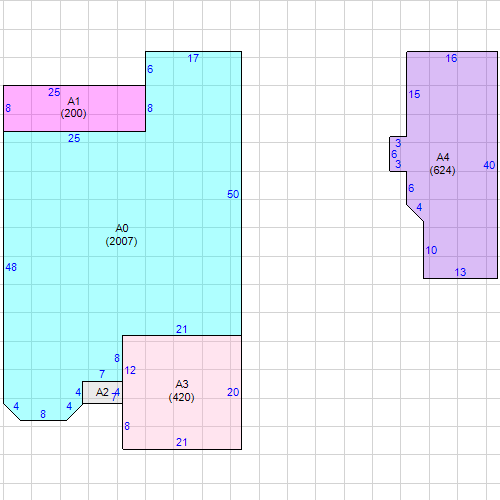Screen dimensions: 500x500
Task: Click the 7 dimension above the A2 box
Action: pyautogui.click(x=102, y=374)
